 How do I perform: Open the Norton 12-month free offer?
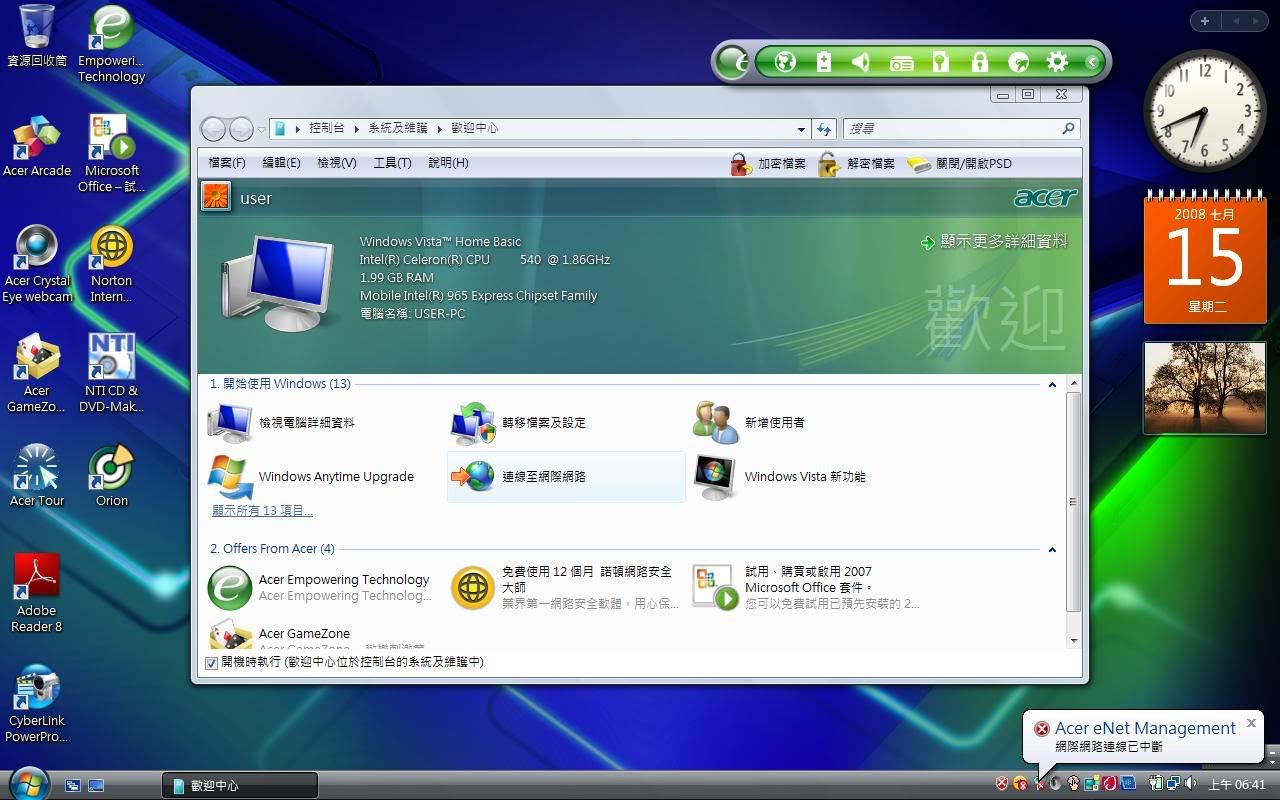click(566, 588)
